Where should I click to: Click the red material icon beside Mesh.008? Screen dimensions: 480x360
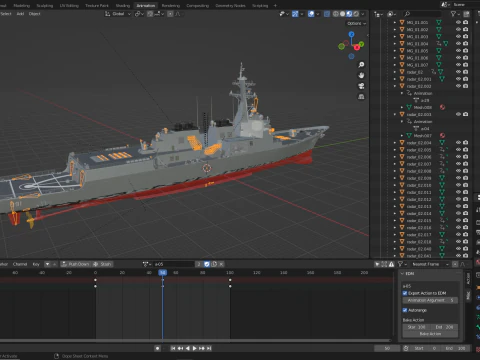click(x=442, y=107)
